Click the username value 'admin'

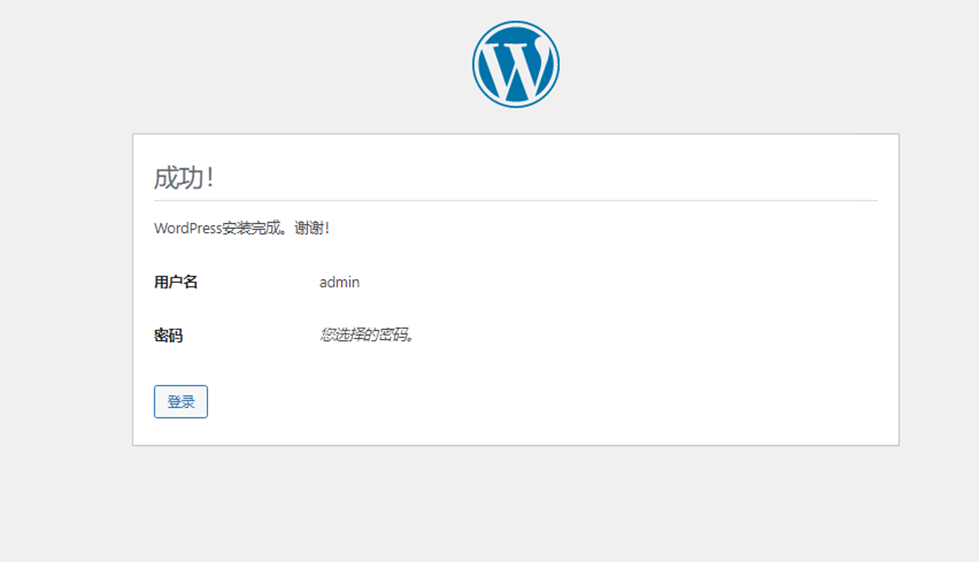[x=340, y=282]
